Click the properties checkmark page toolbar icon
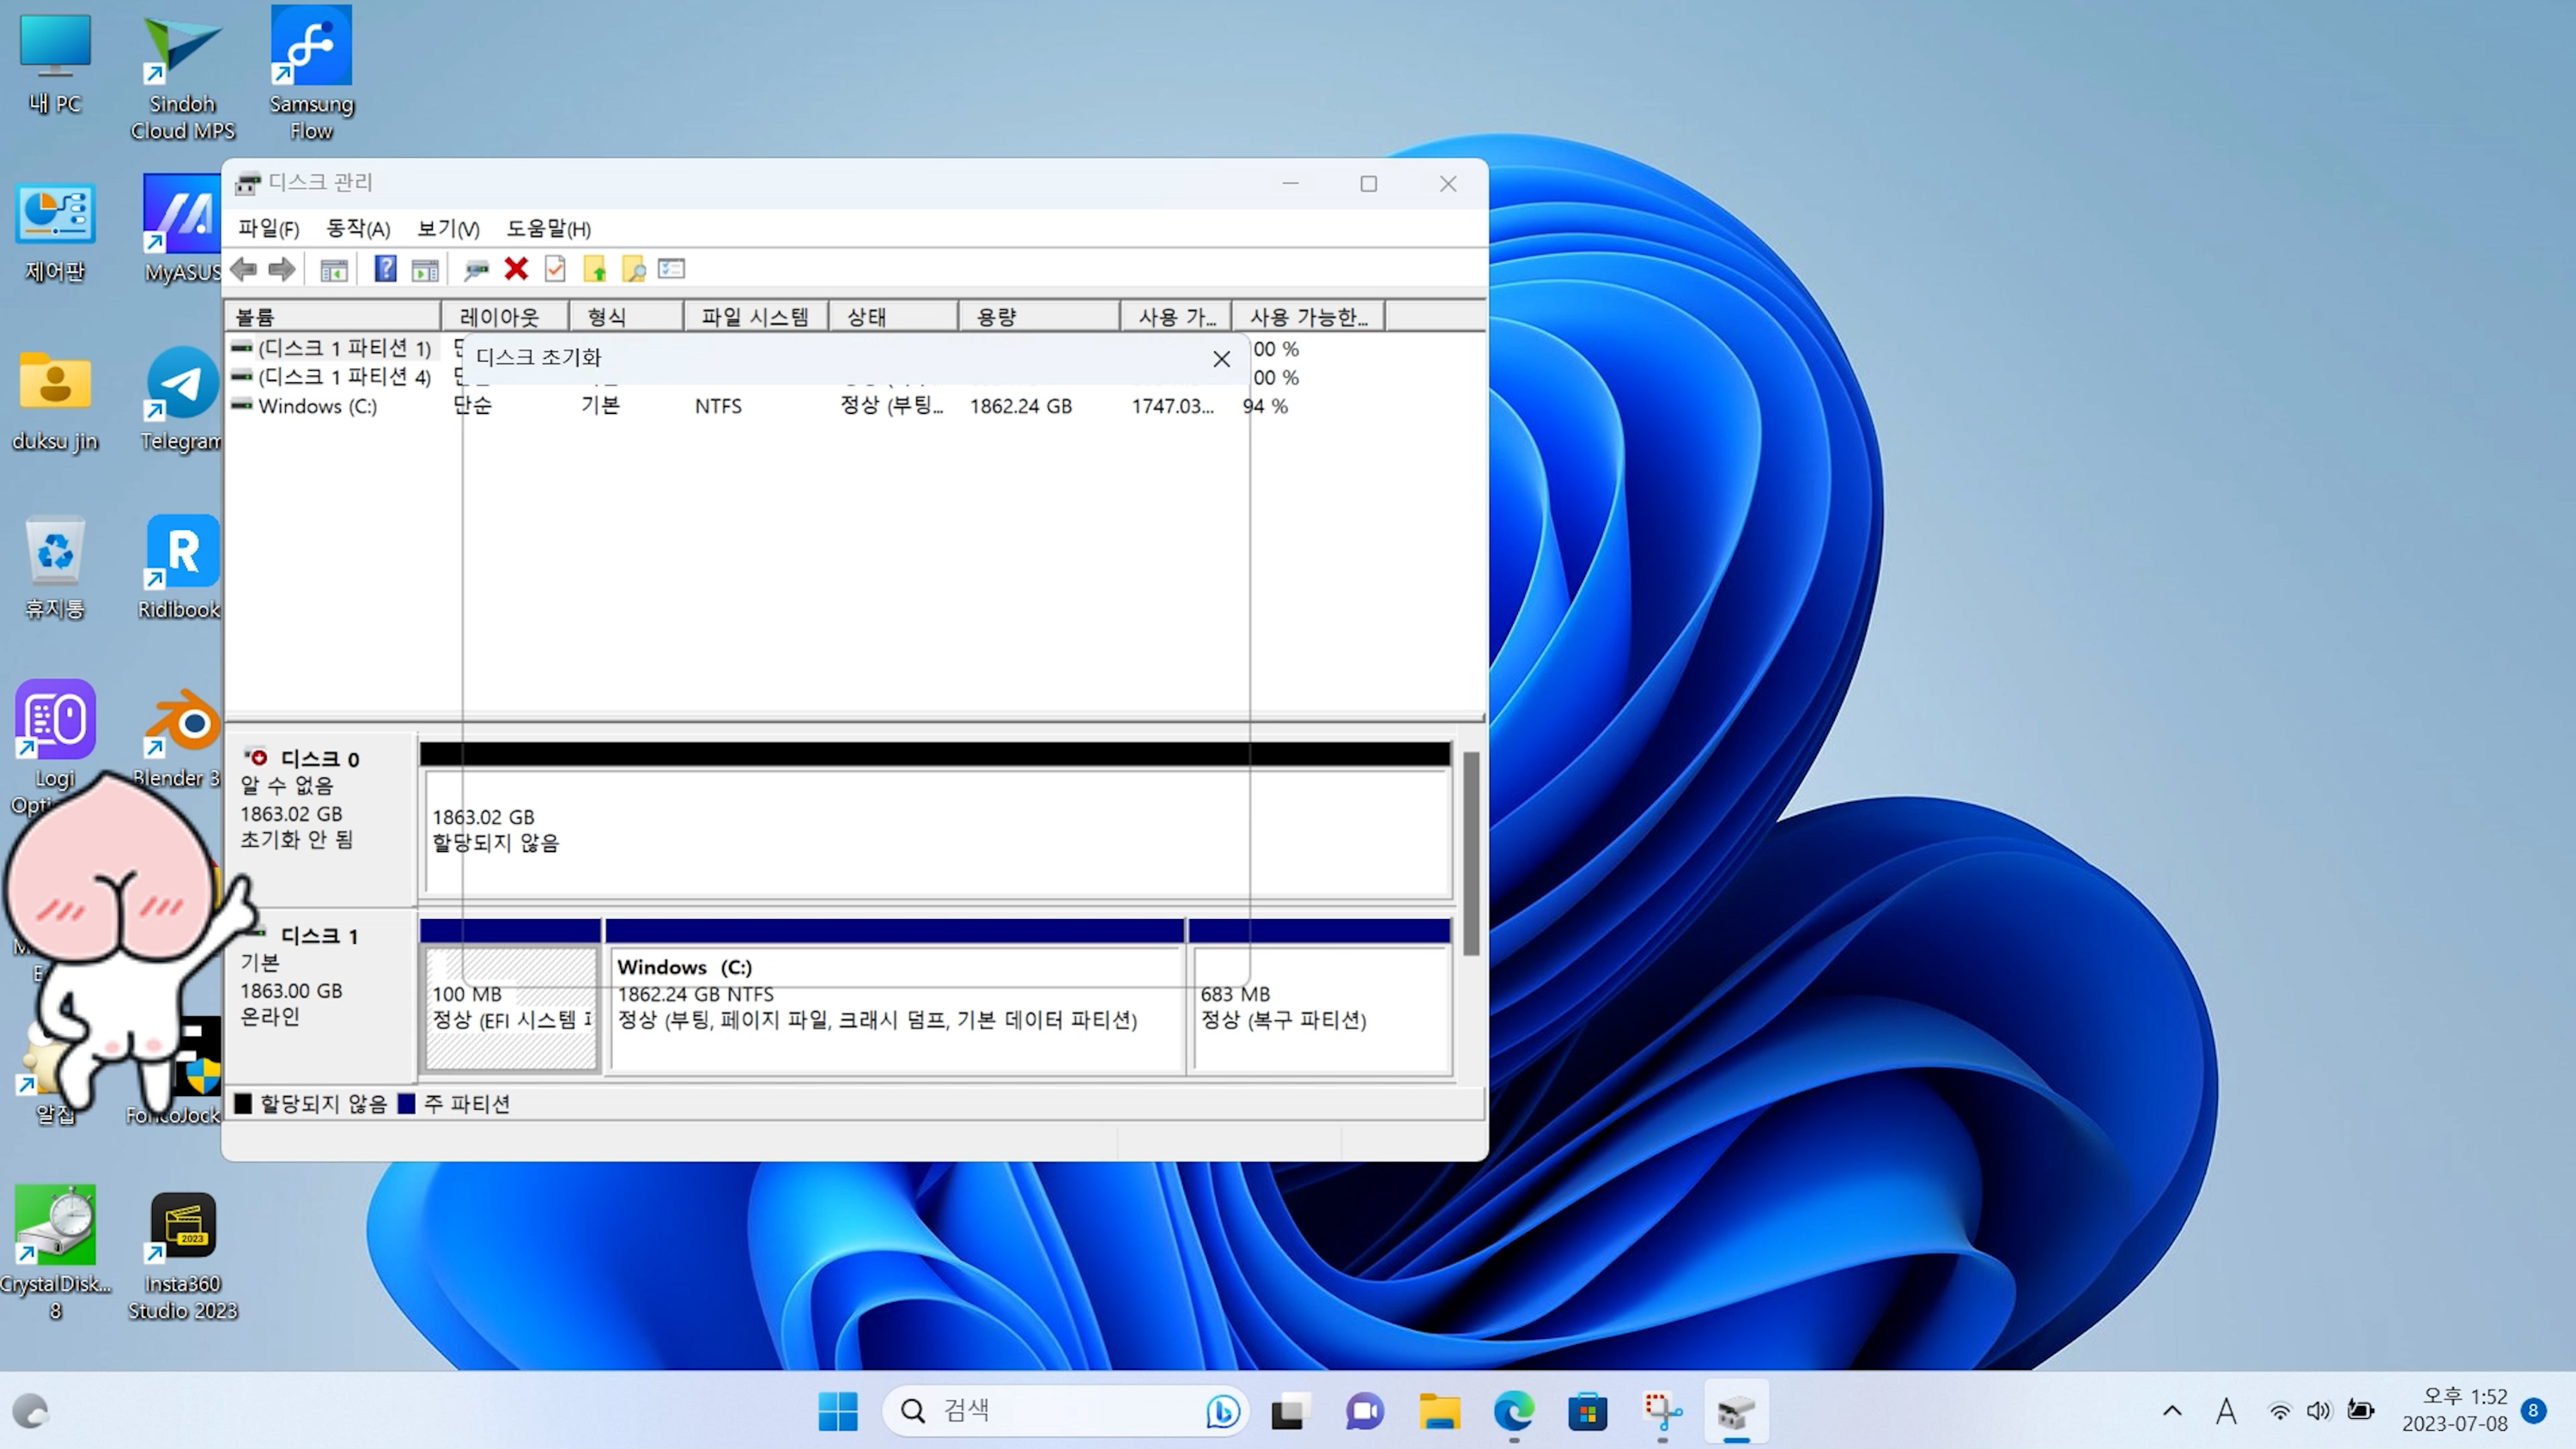The width and height of the screenshot is (2576, 1449). [555, 269]
